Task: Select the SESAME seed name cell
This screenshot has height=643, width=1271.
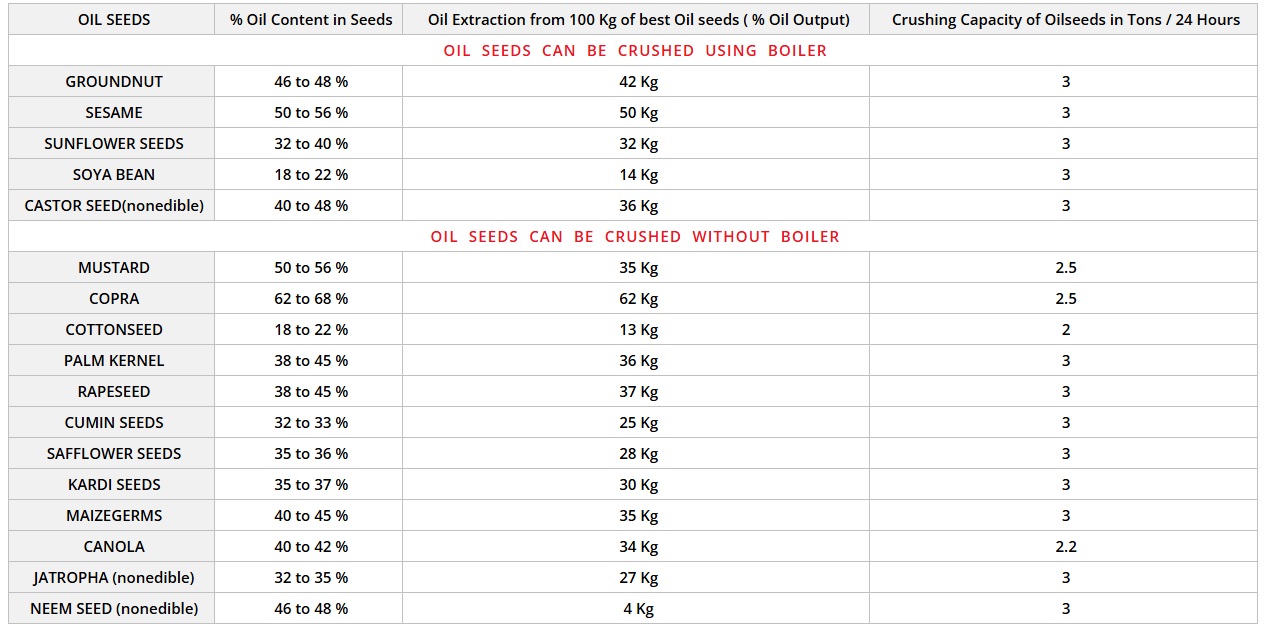Action: pyautogui.click(x=114, y=112)
